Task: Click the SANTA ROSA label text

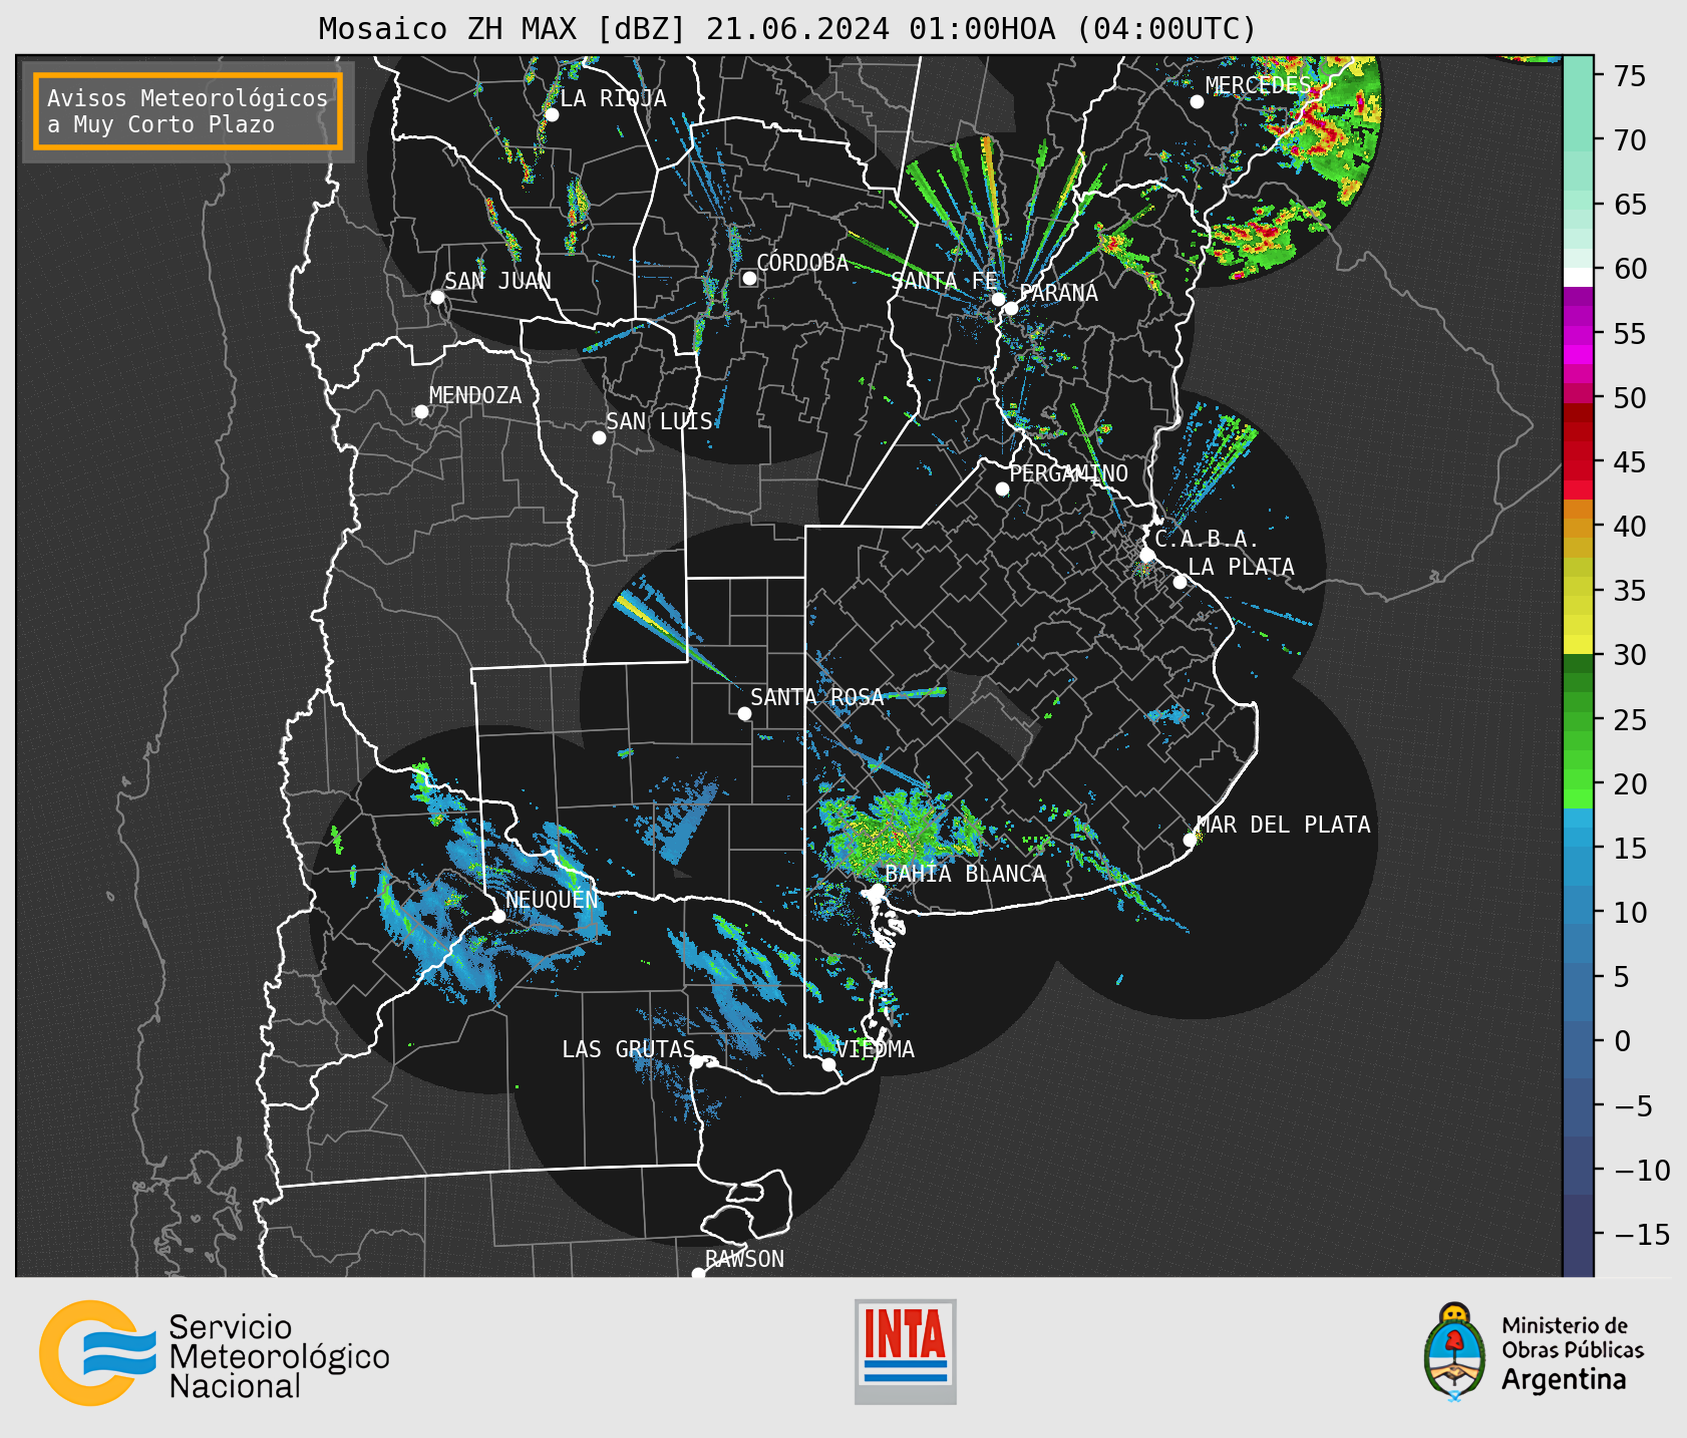Action: (x=817, y=697)
